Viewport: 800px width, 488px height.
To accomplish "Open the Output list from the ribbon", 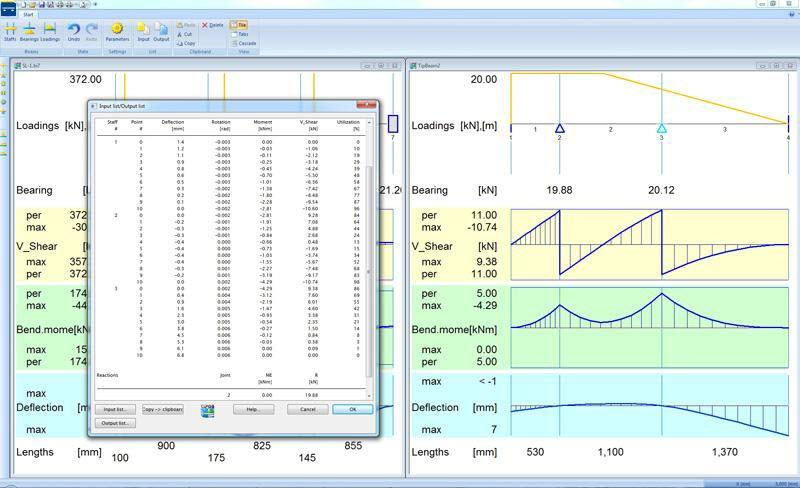I will [161, 32].
